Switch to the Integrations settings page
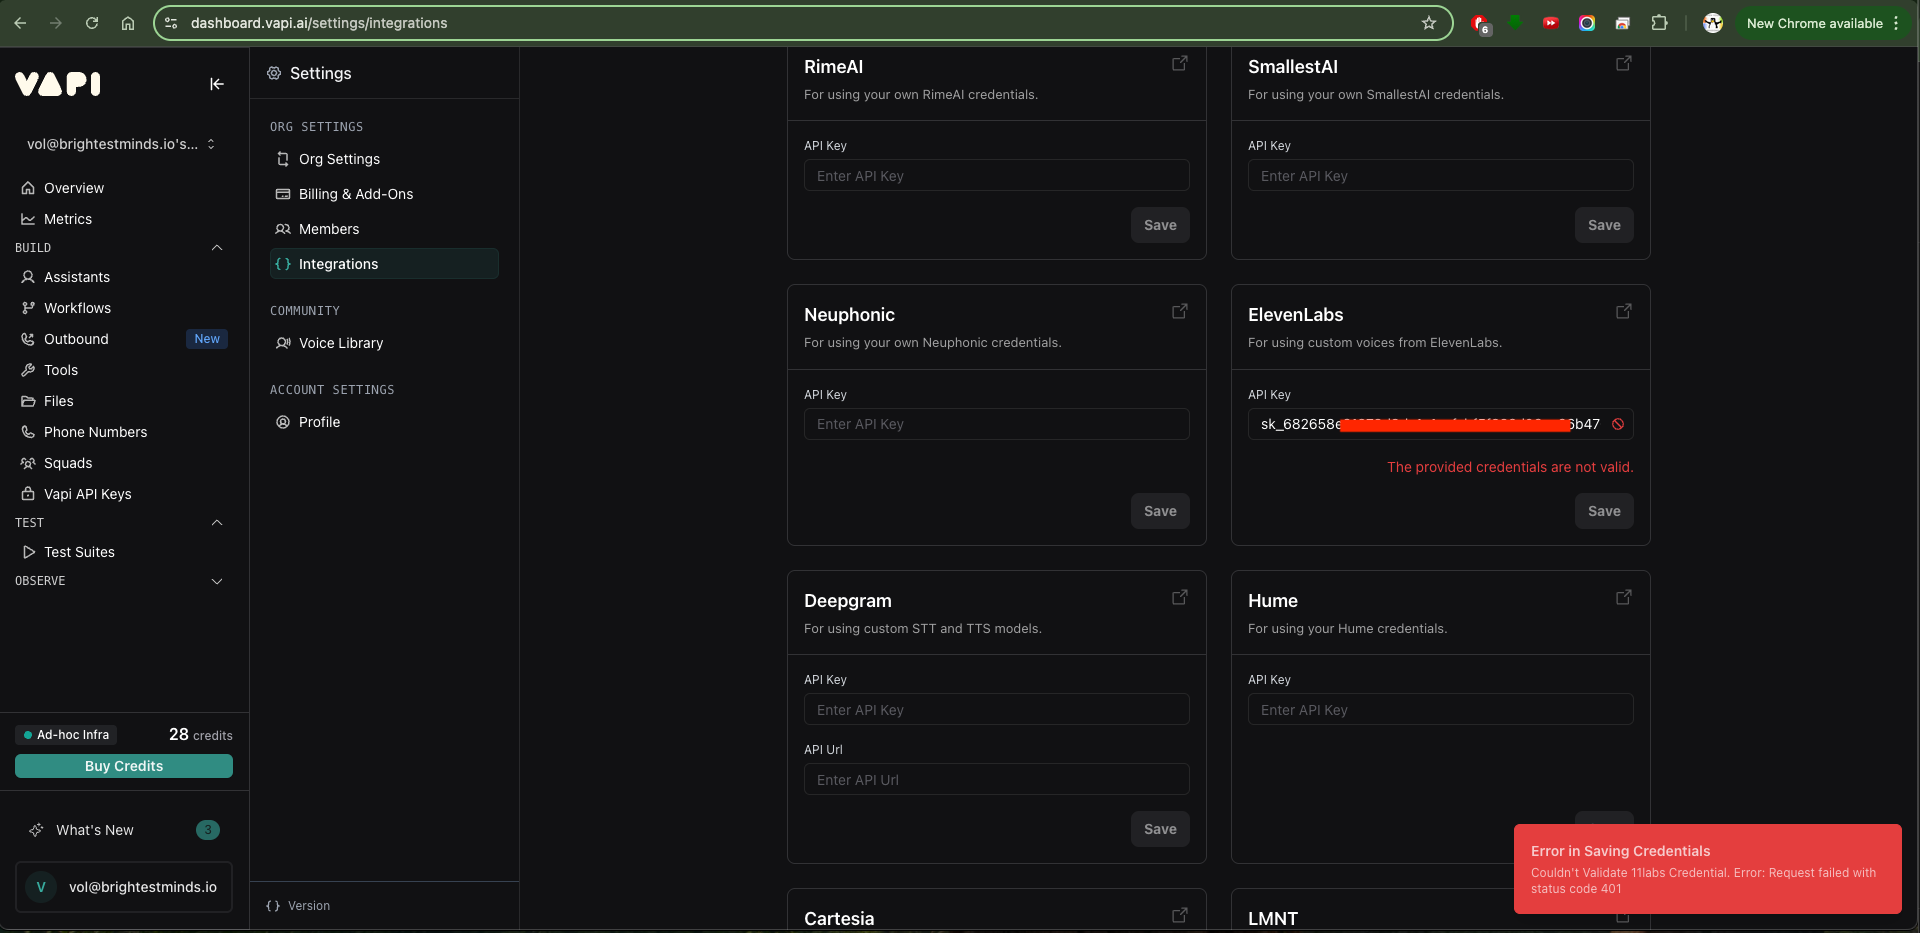 (x=338, y=264)
